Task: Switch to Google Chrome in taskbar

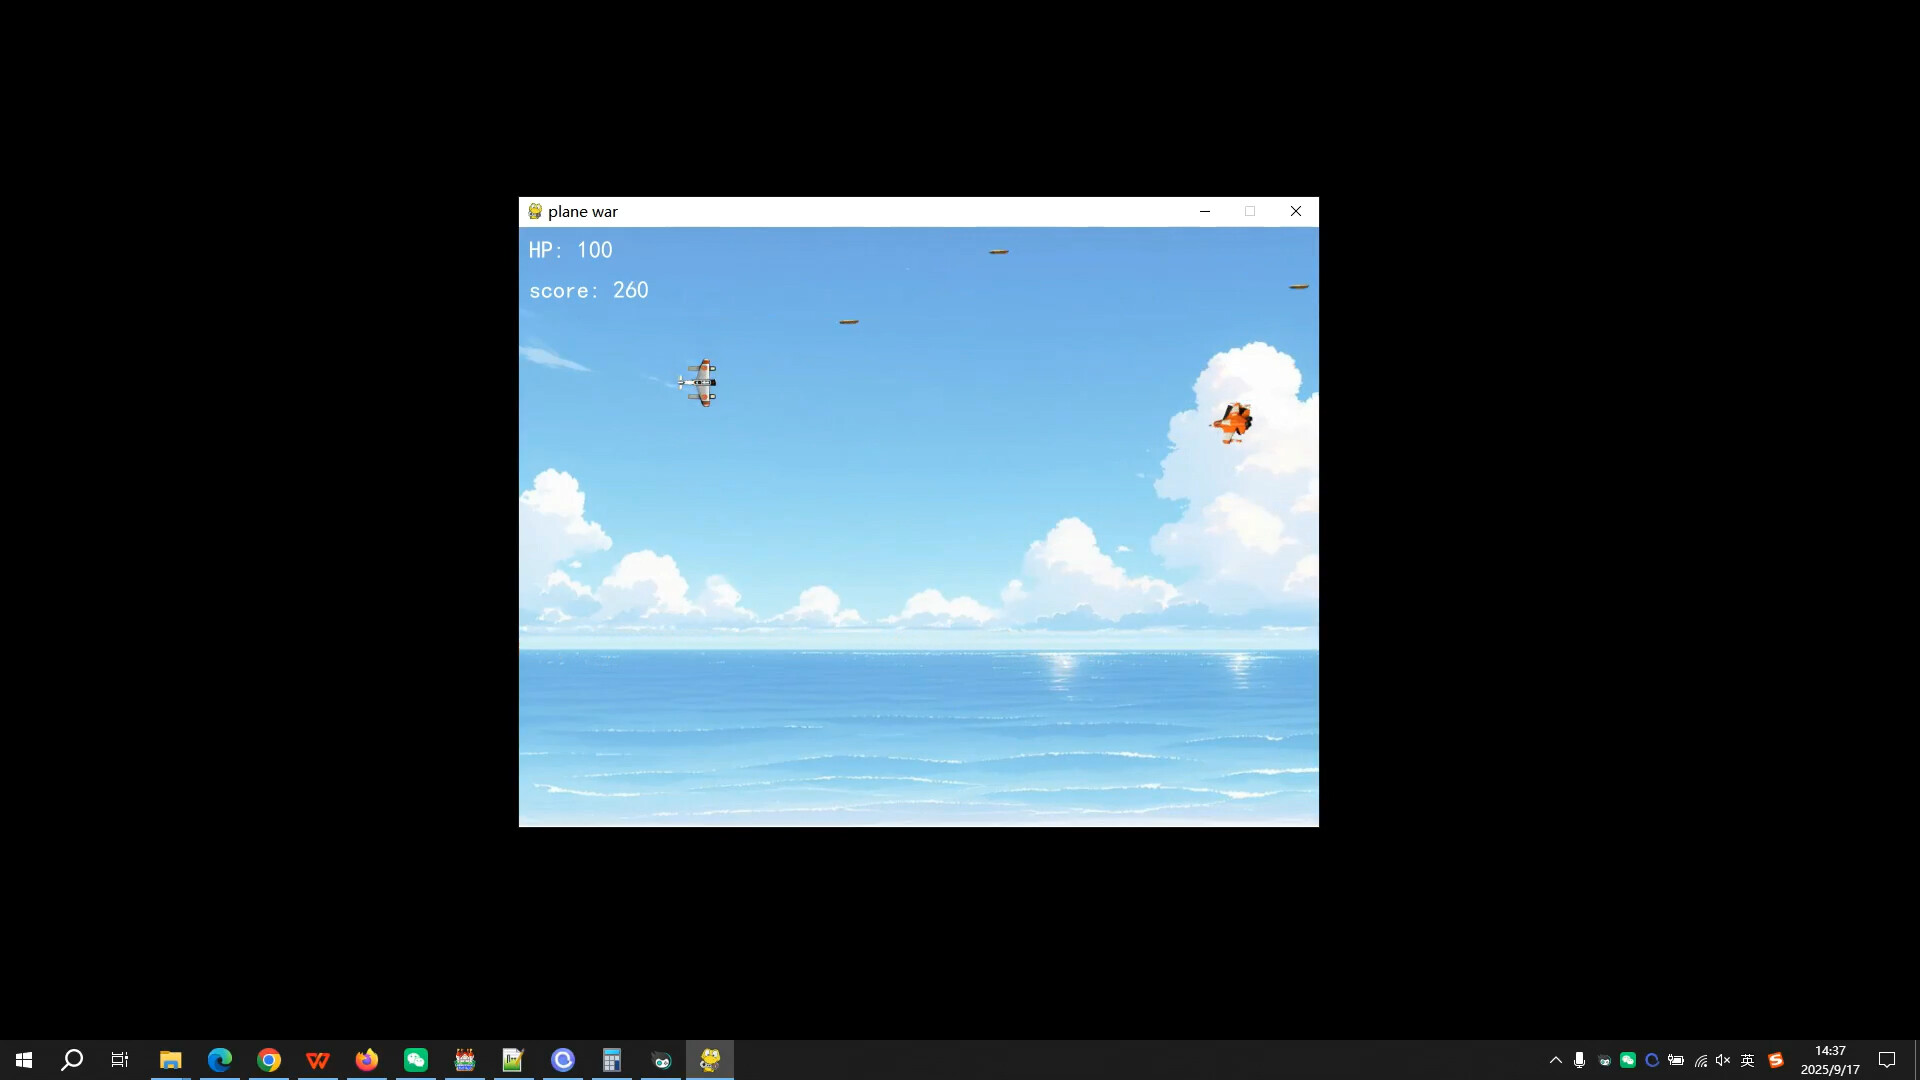Action: coord(269,1060)
